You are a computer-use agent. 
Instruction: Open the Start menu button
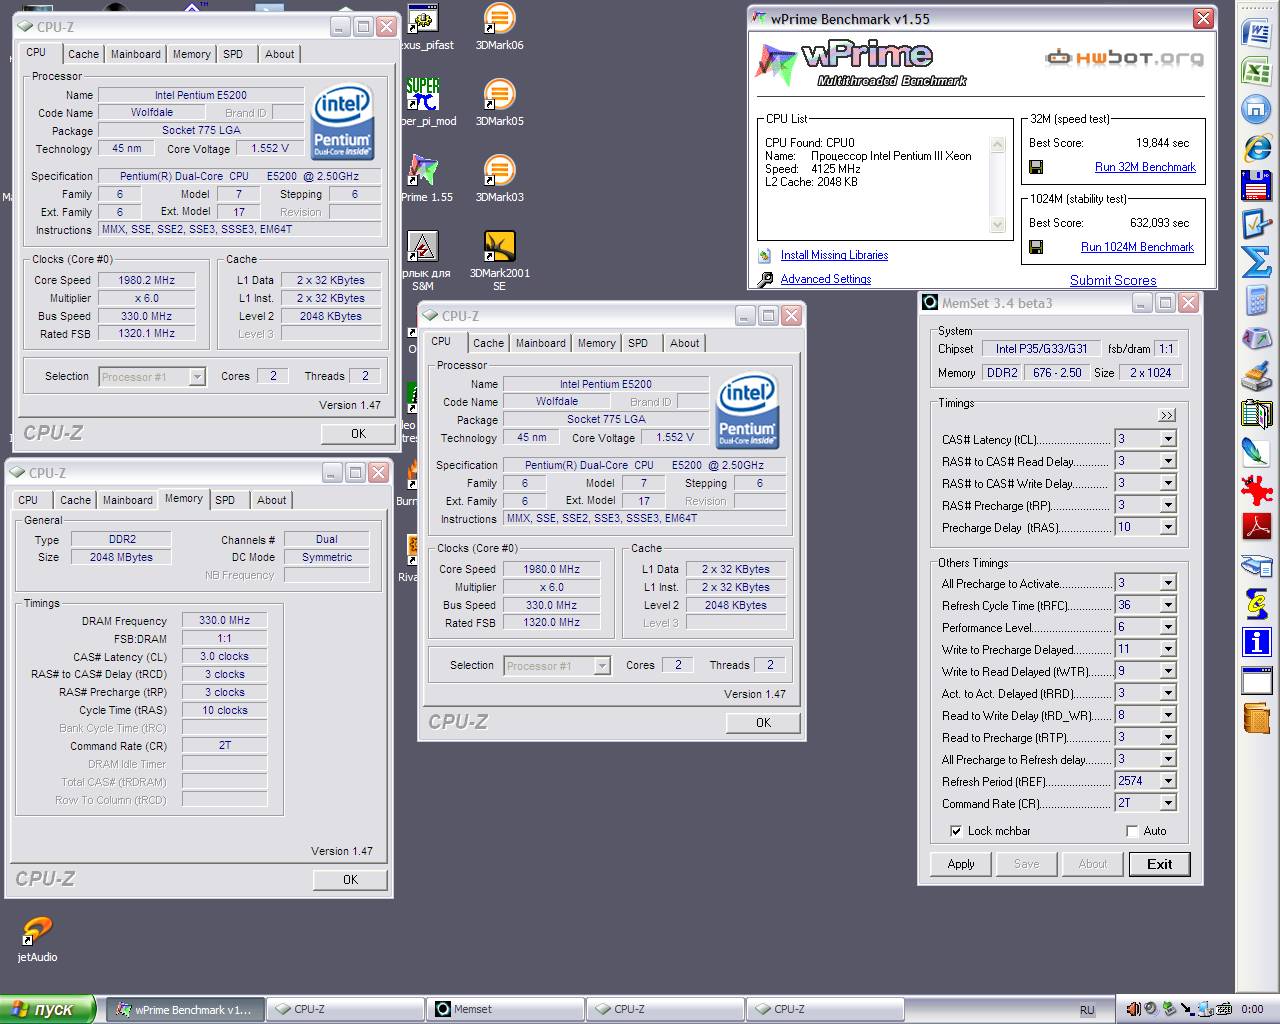click(48, 1009)
